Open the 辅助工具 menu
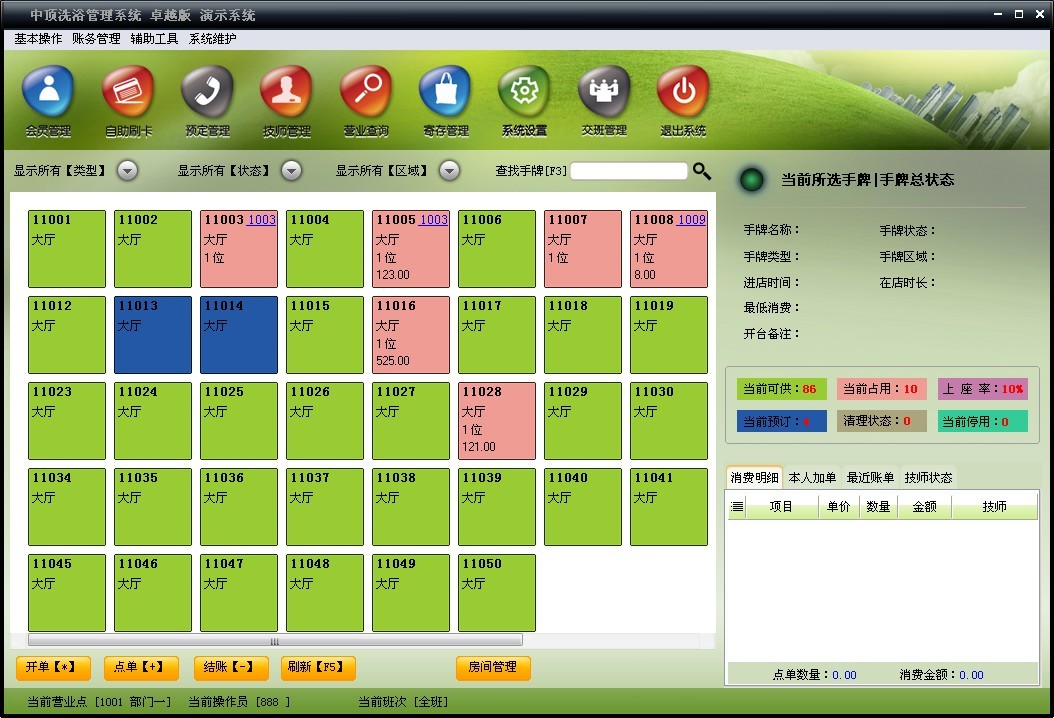Image resolution: width=1054 pixels, height=718 pixels. point(154,39)
